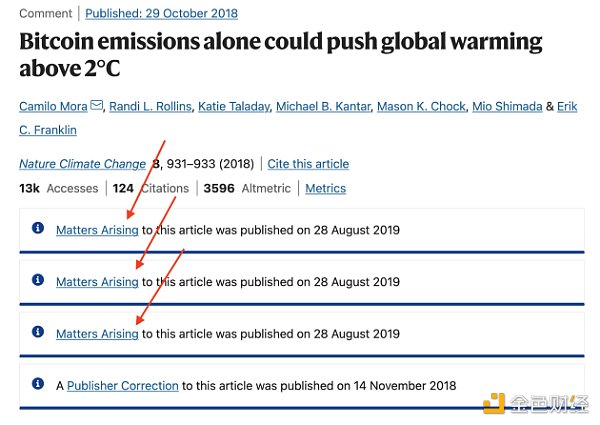
Task: Open author Camilo Mora's link
Action: coord(53,106)
